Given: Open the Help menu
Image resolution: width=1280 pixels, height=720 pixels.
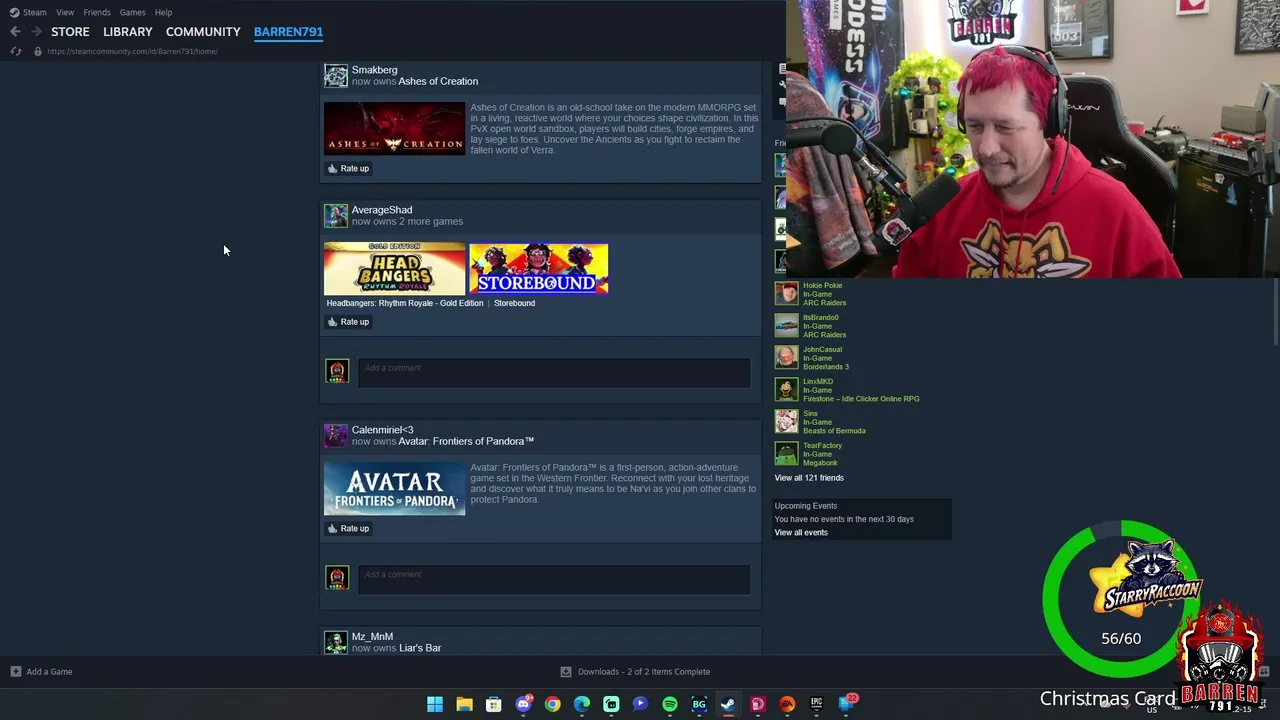Looking at the screenshot, I should click(163, 12).
